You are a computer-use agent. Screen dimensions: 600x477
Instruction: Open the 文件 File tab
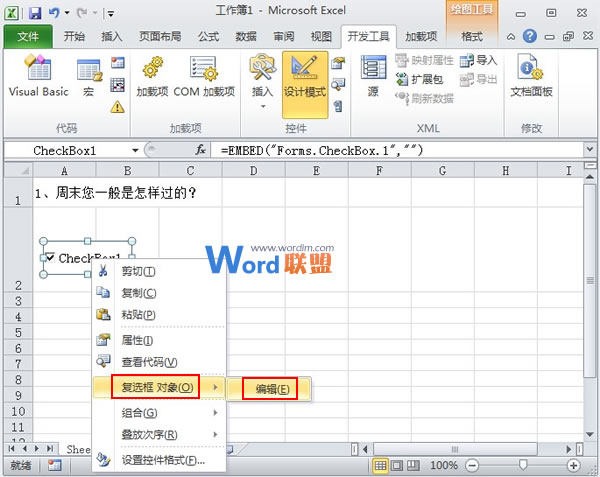point(28,37)
